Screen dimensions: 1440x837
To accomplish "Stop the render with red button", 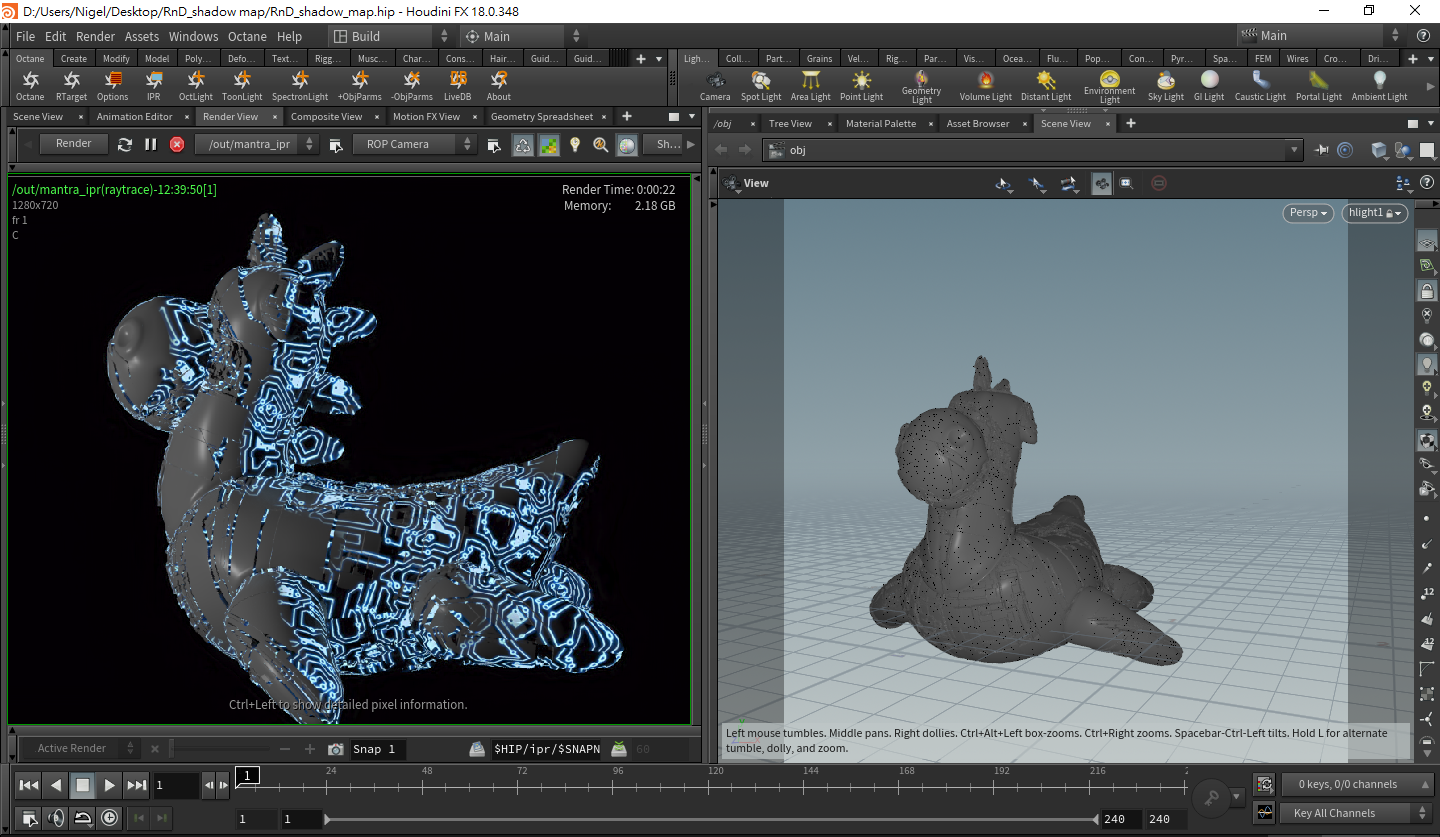I will (177, 144).
